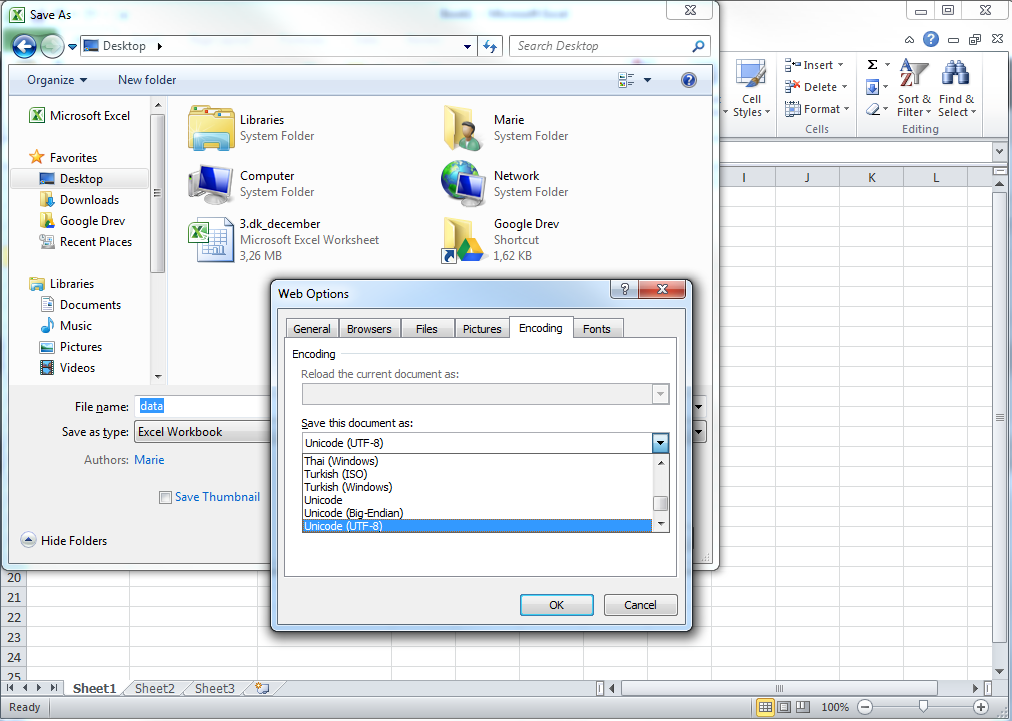The width and height of the screenshot is (1012, 721).
Task: Open the address bar history dropdown
Action: click(467, 46)
